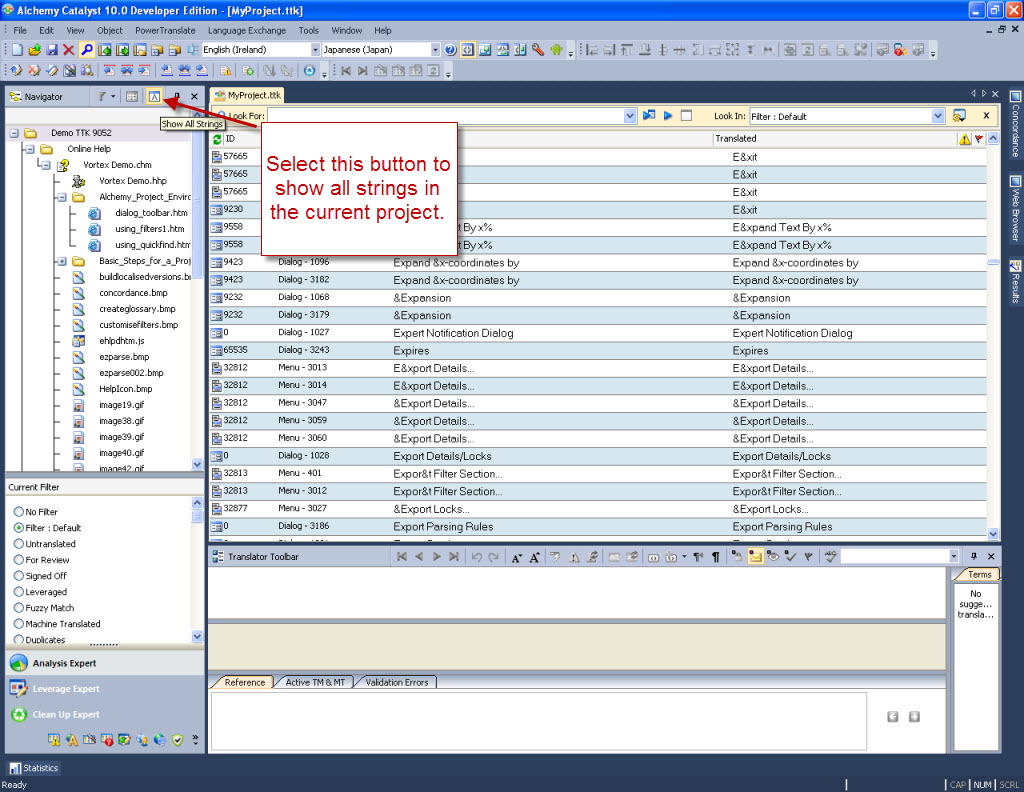Click the green Android icon in toolbar
The height and width of the screenshot is (792, 1024).
556,50
